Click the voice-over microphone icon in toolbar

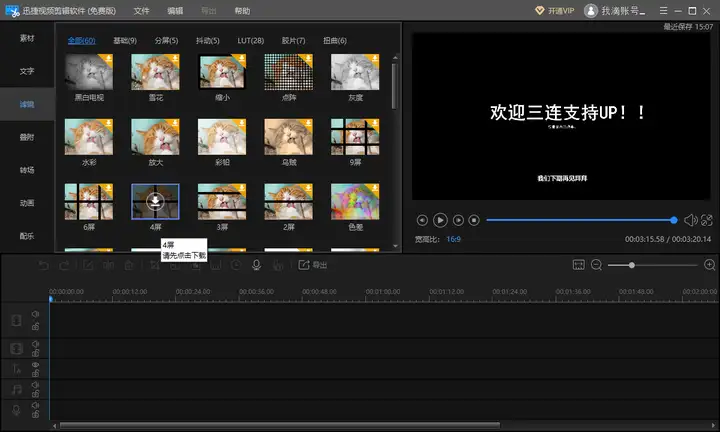click(x=257, y=265)
